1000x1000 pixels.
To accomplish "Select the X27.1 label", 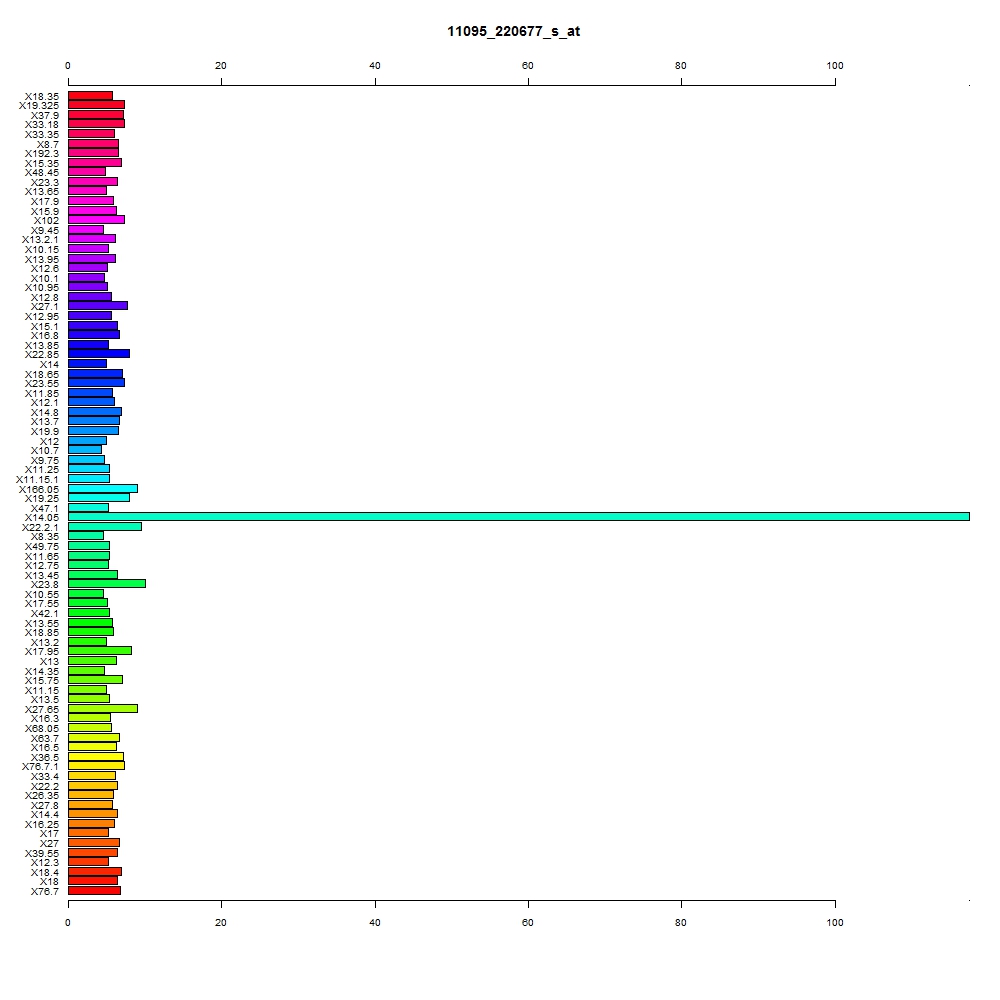I will point(45,307).
